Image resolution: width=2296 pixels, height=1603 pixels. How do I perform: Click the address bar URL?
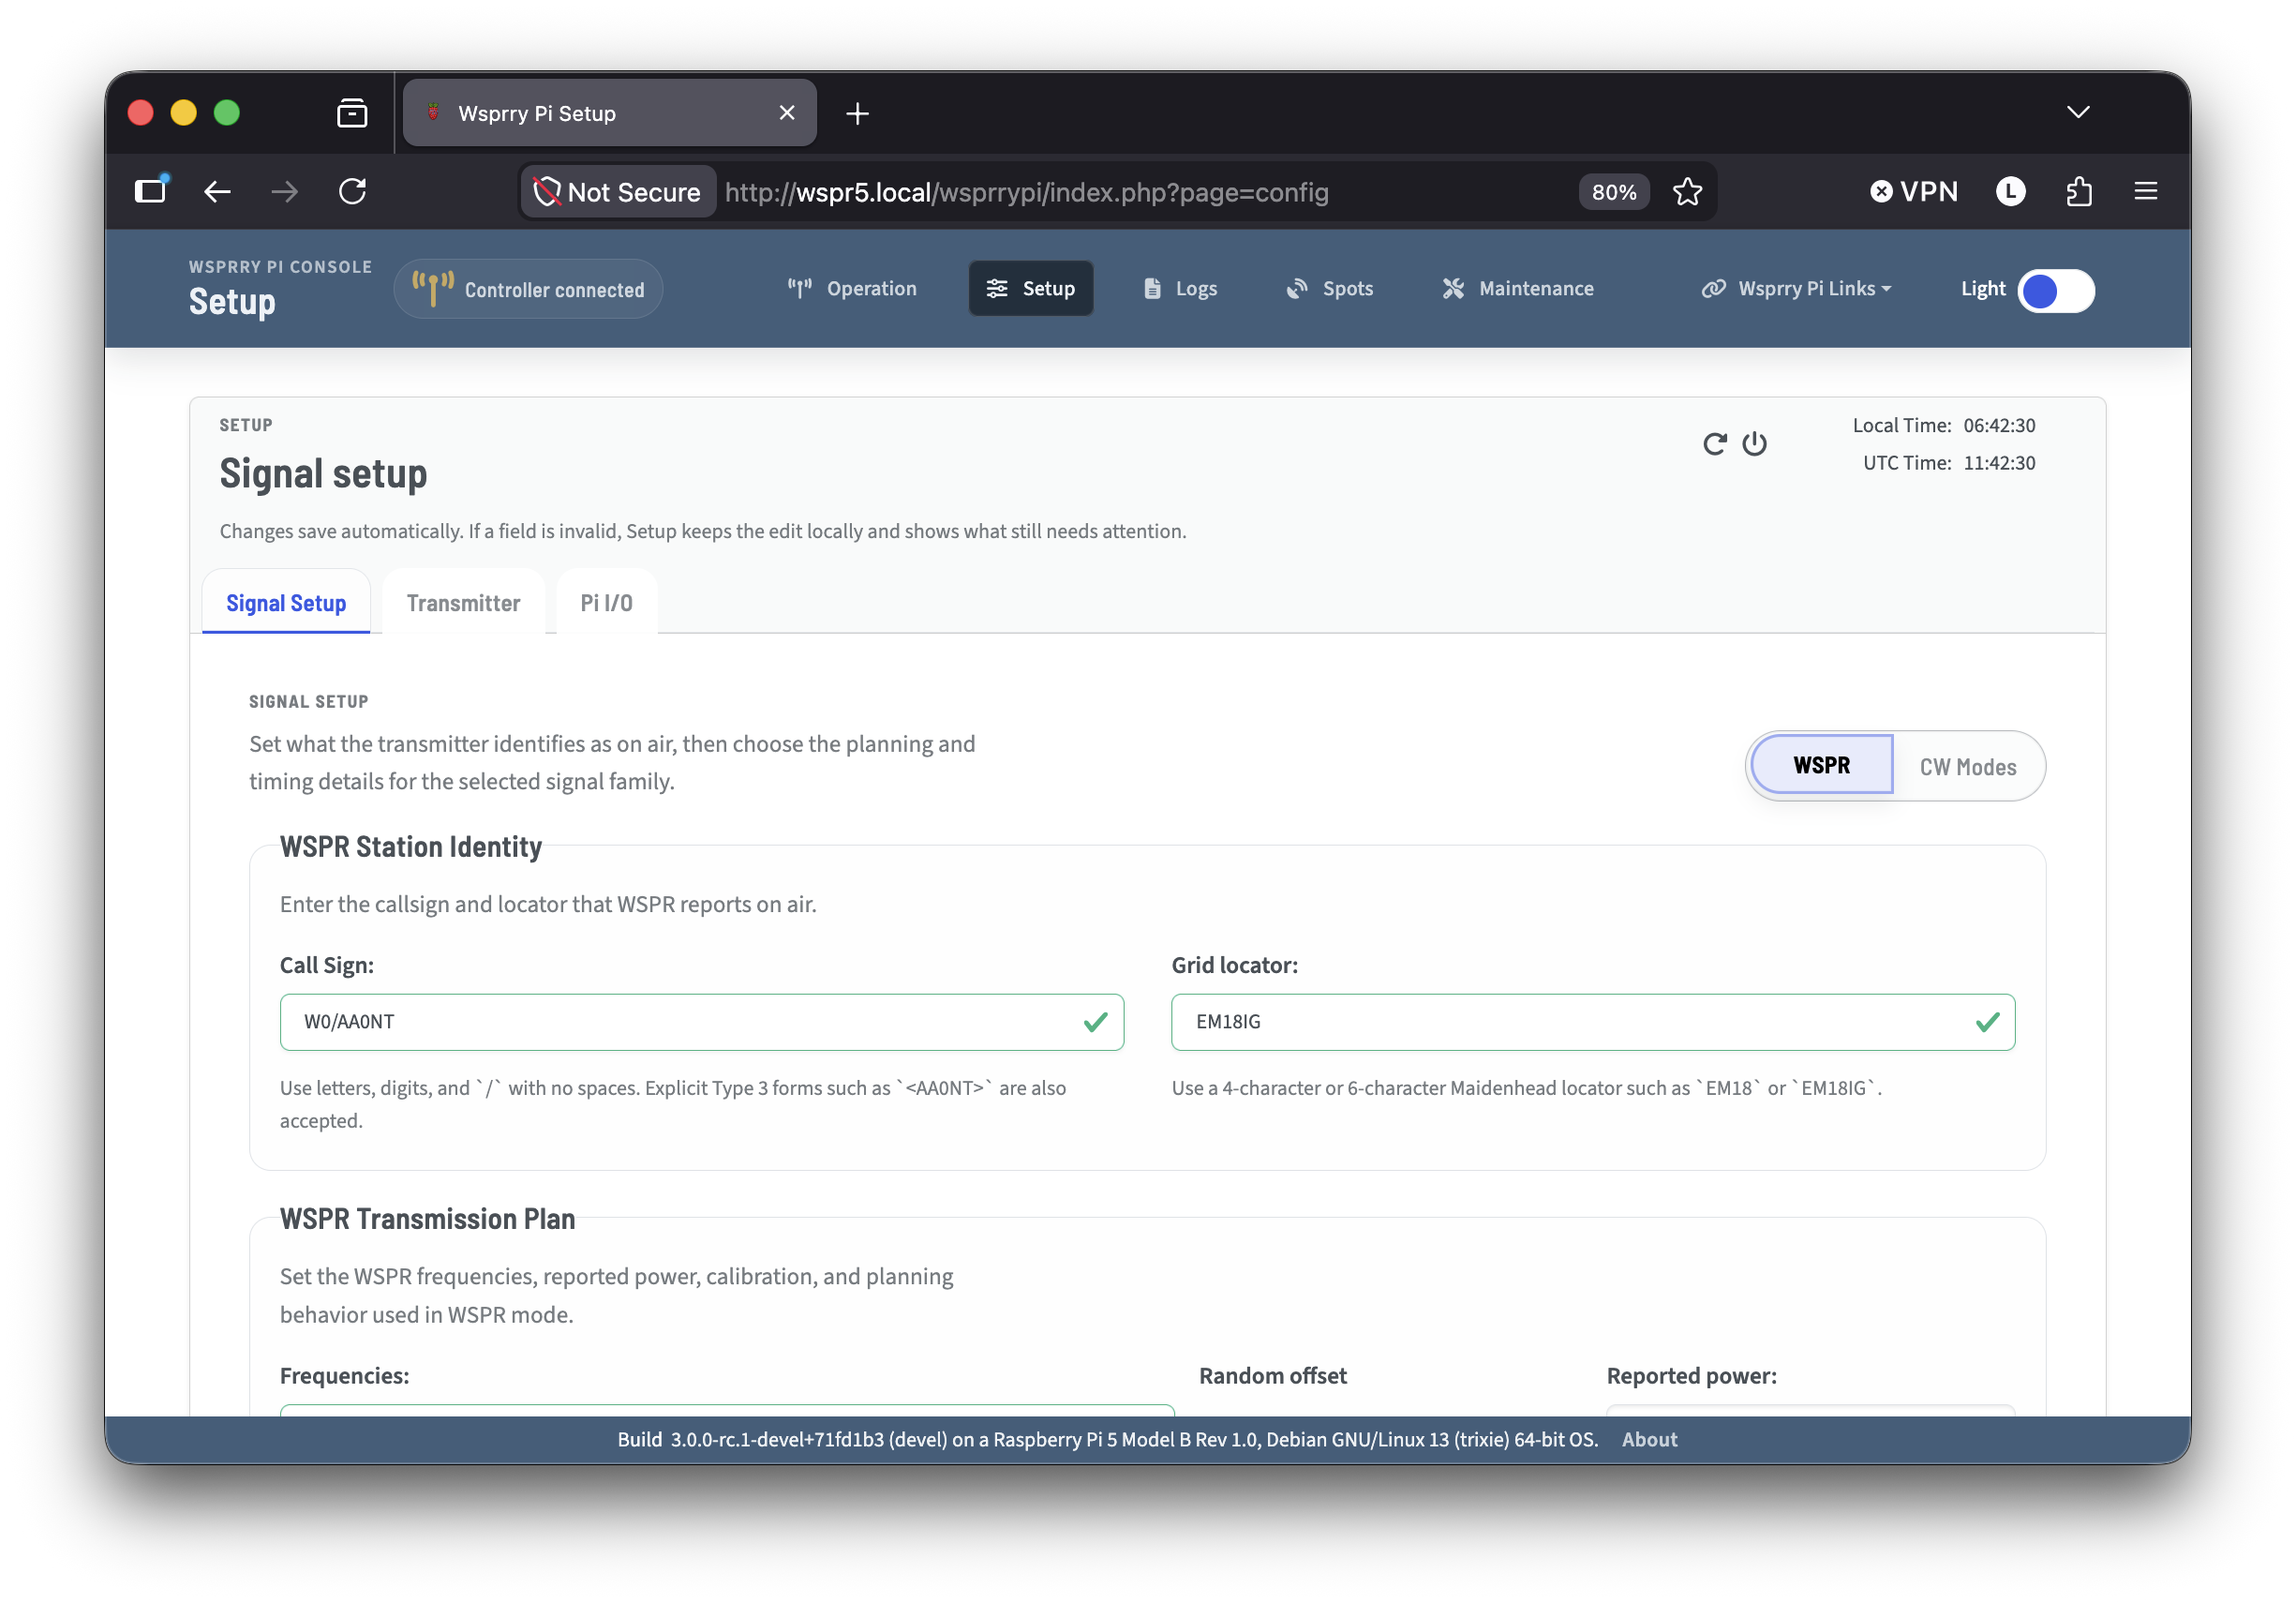coord(1026,192)
